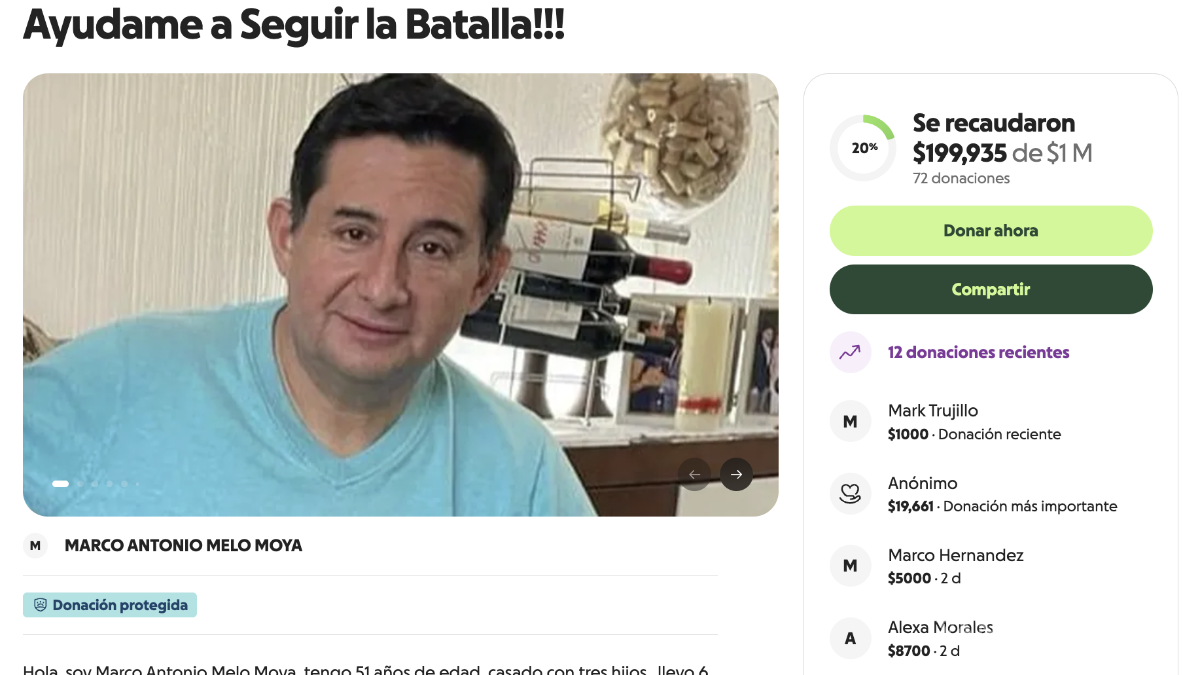
Task: Click the 20% circular progress indicator
Action: [x=863, y=148]
